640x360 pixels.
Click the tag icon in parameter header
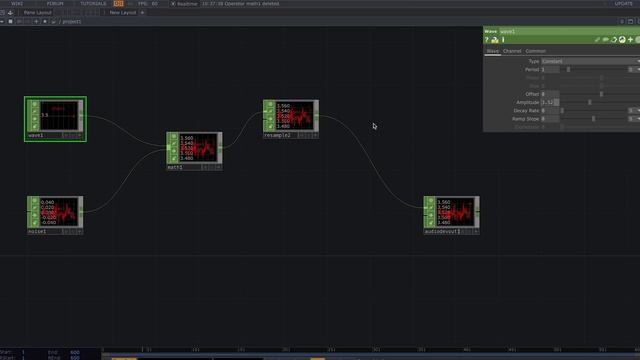[x=606, y=40]
